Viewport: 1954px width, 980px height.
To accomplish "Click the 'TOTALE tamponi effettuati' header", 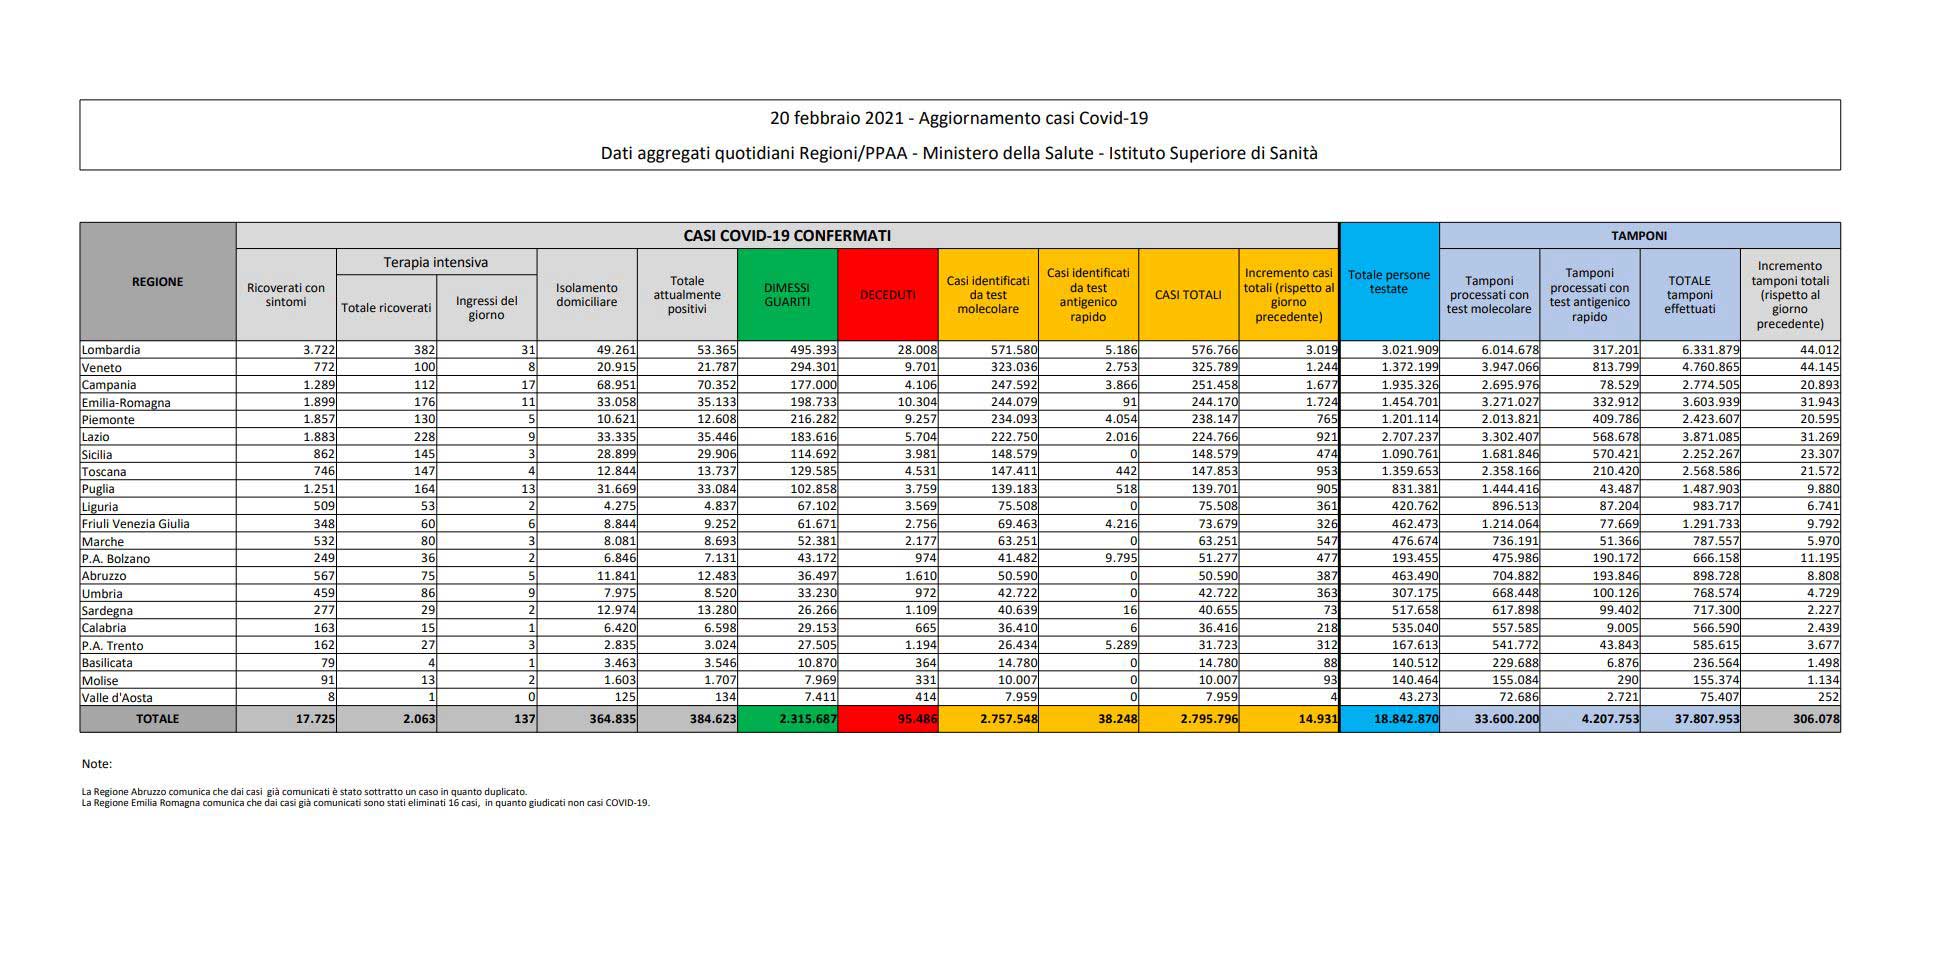I will [1689, 295].
